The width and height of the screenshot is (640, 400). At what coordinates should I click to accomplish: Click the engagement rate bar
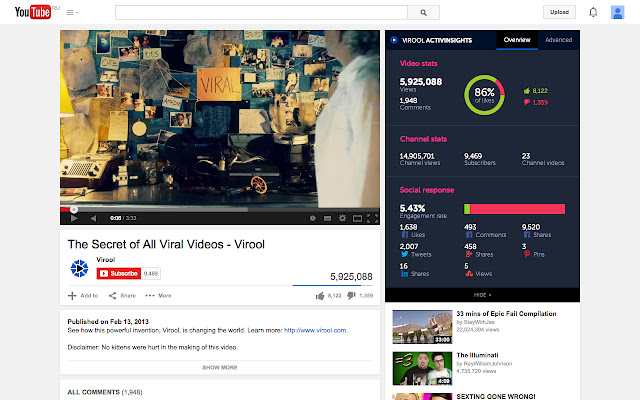[514, 209]
